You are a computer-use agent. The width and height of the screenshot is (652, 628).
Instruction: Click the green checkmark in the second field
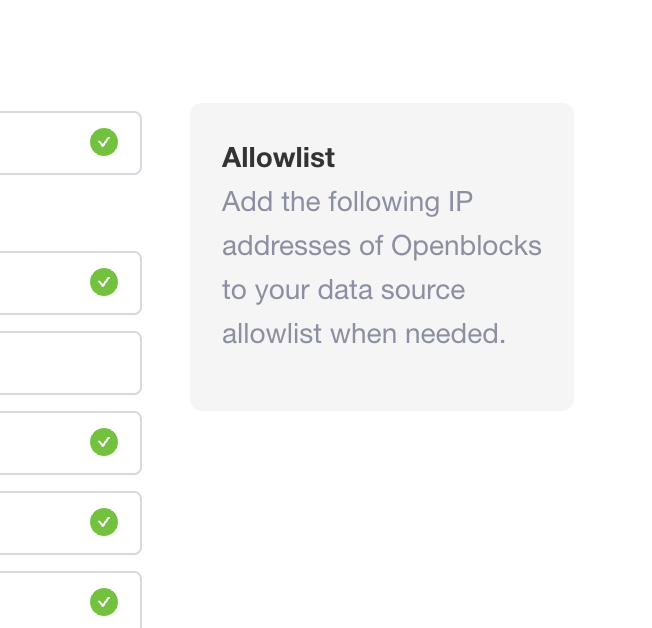click(104, 282)
